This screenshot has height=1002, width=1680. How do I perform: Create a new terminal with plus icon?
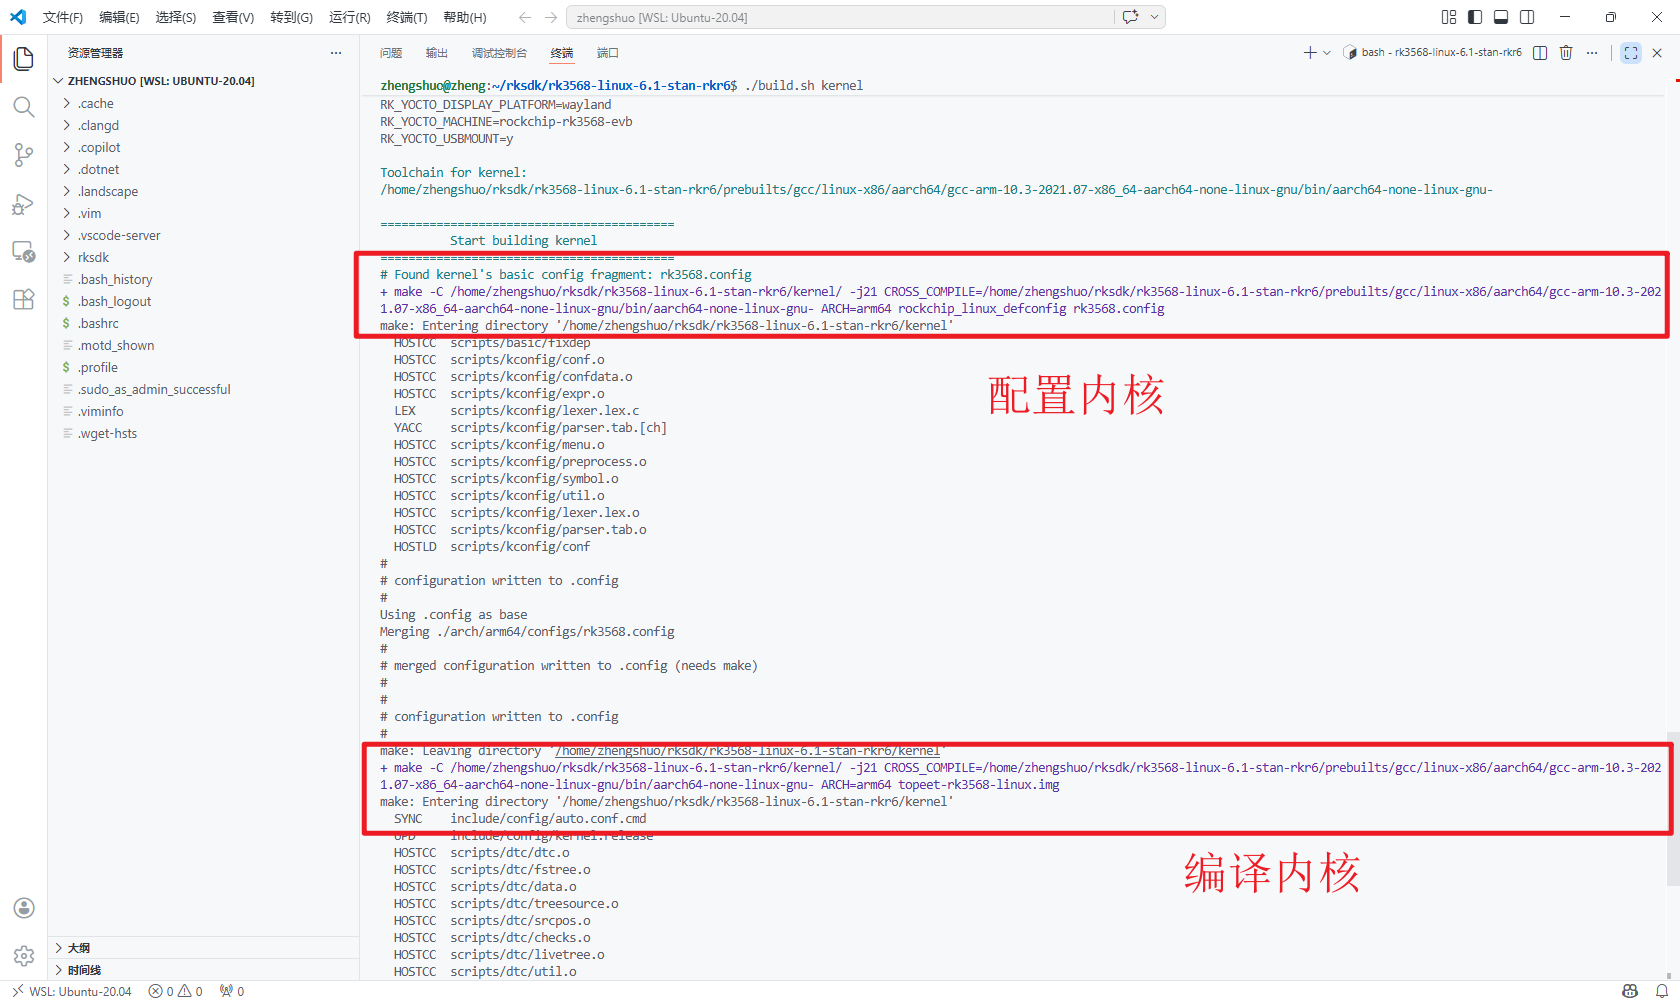pos(1310,53)
